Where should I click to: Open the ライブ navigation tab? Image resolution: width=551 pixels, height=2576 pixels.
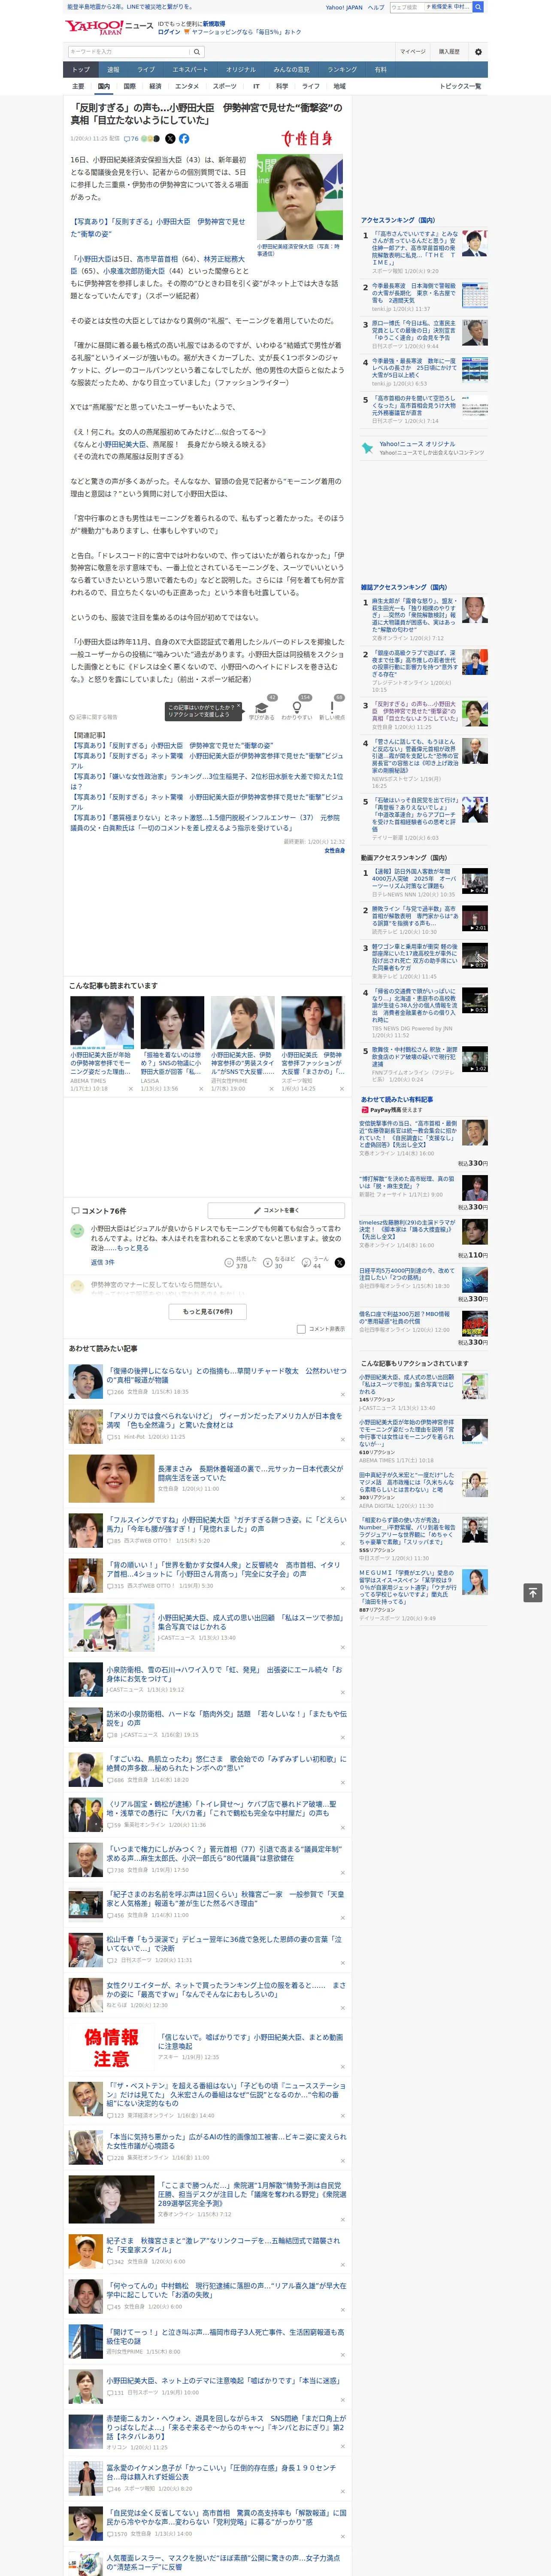(146, 70)
